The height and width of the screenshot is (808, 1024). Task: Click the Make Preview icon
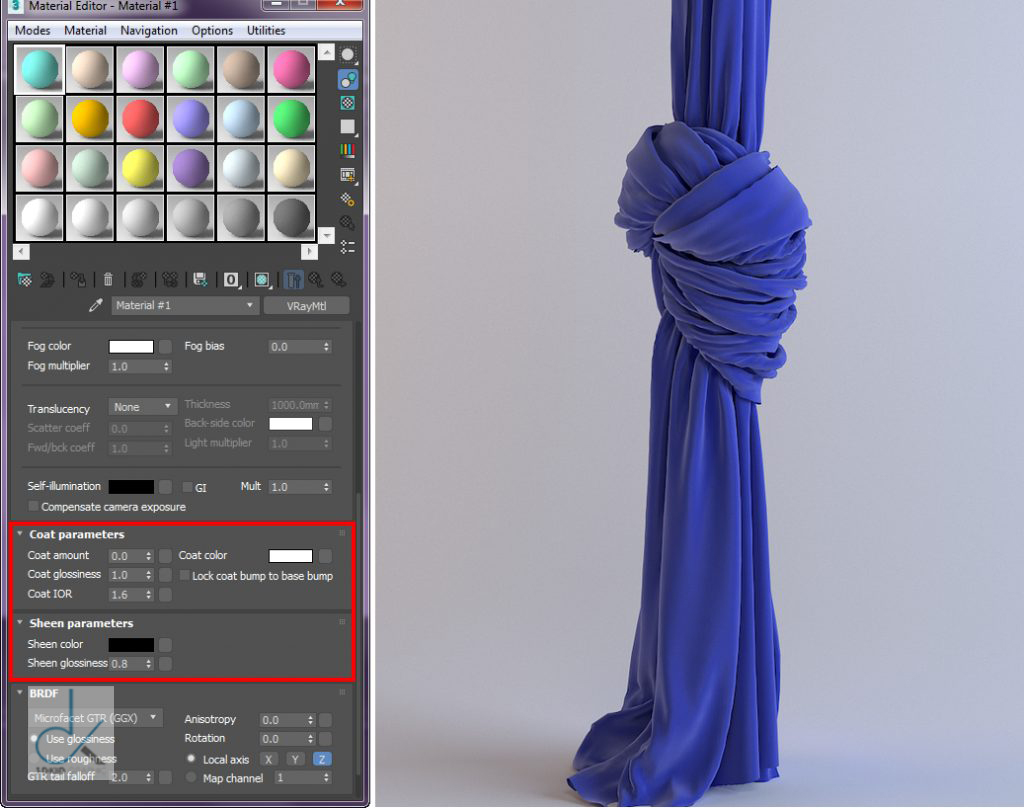348,175
